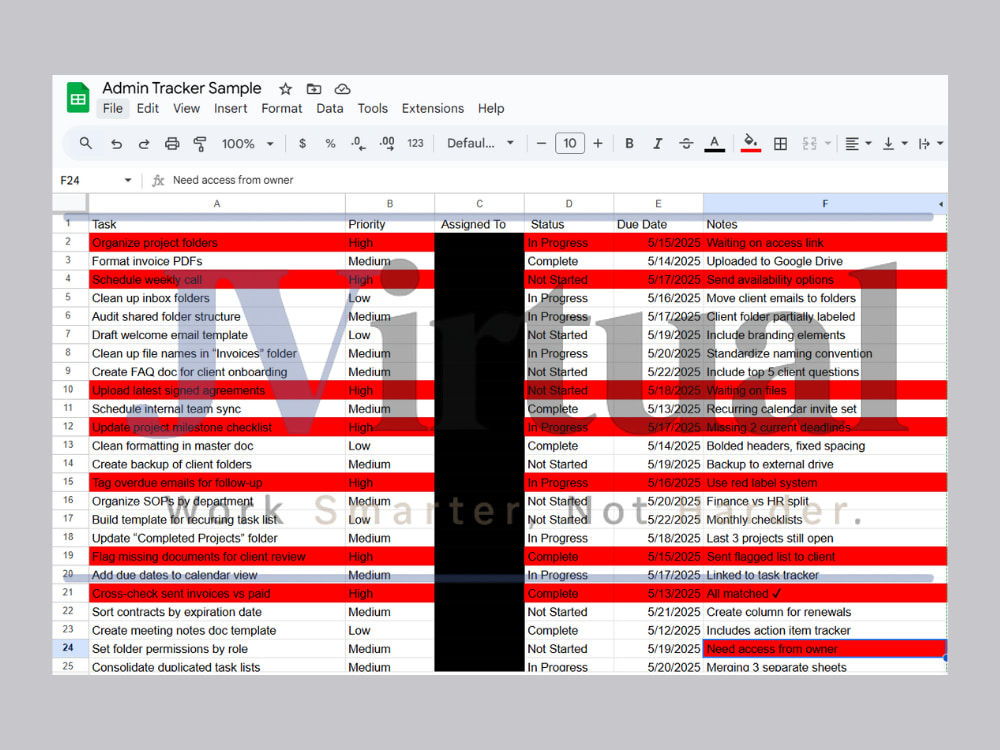This screenshot has height=750, width=1000.
Task: Select column D header
Action: point(569,203)
